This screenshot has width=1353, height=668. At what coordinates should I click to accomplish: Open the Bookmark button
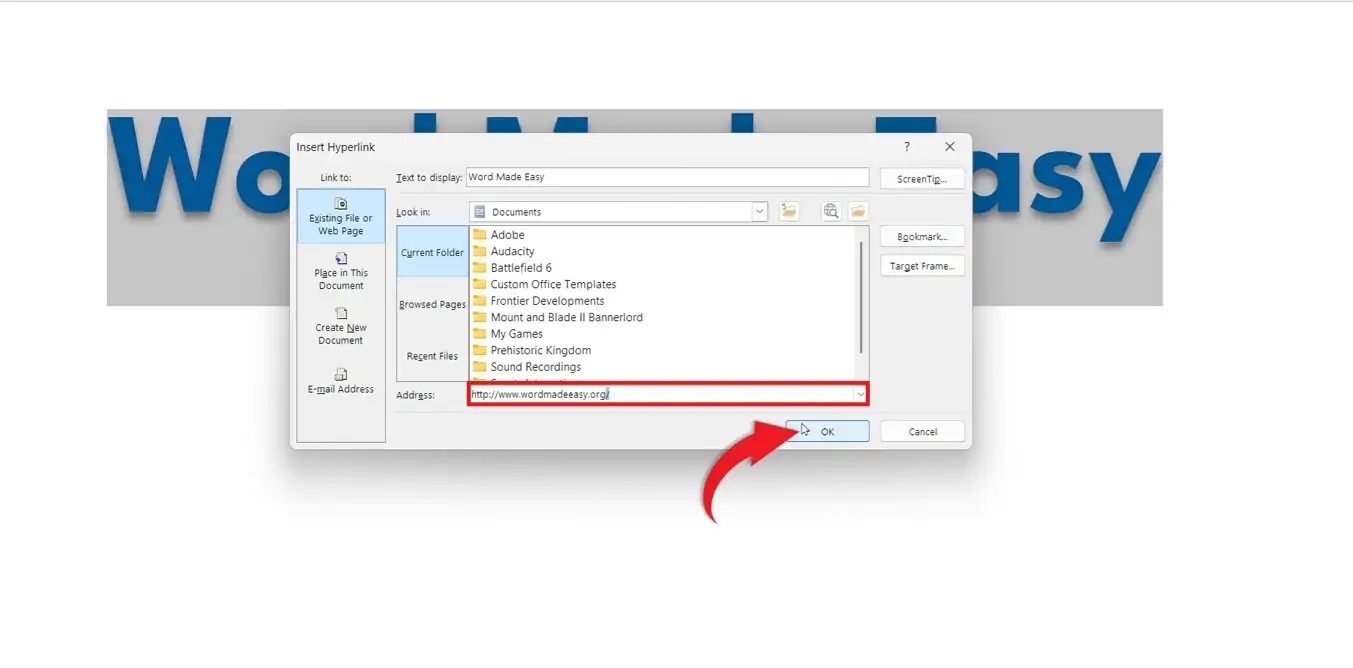pyautogui.click(x=922, y=237)
